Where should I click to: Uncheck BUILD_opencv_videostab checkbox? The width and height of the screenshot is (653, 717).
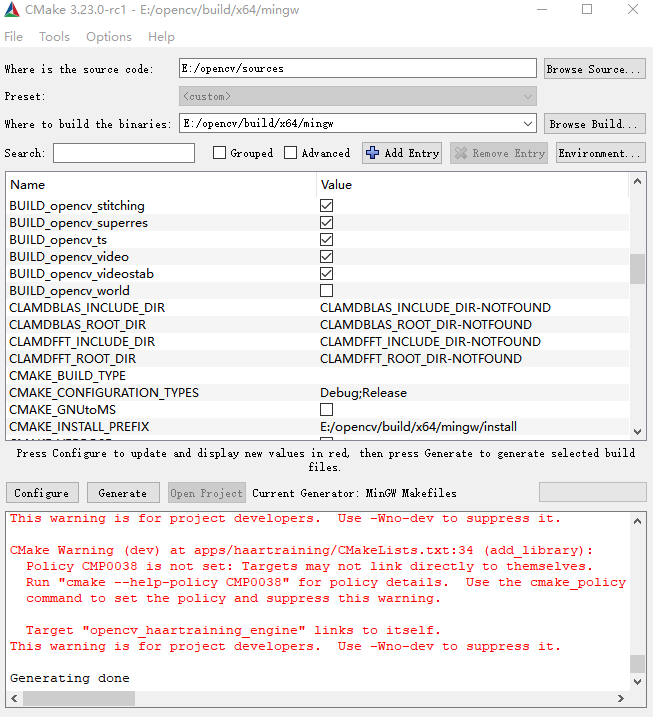(326, 273)
